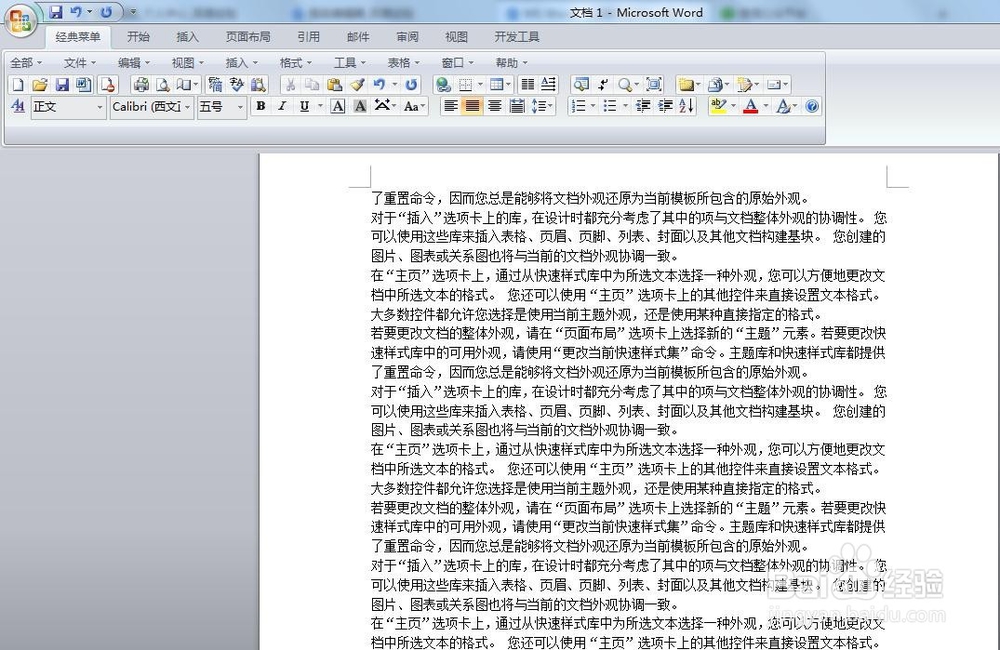
Task: Toggle underline formatting
Action: 304,107
